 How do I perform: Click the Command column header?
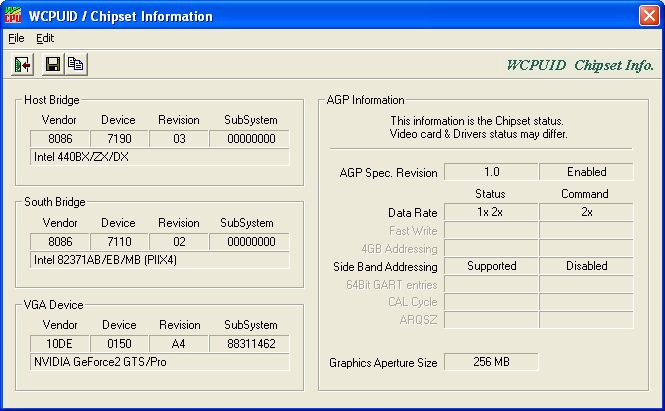click(584, 194)
